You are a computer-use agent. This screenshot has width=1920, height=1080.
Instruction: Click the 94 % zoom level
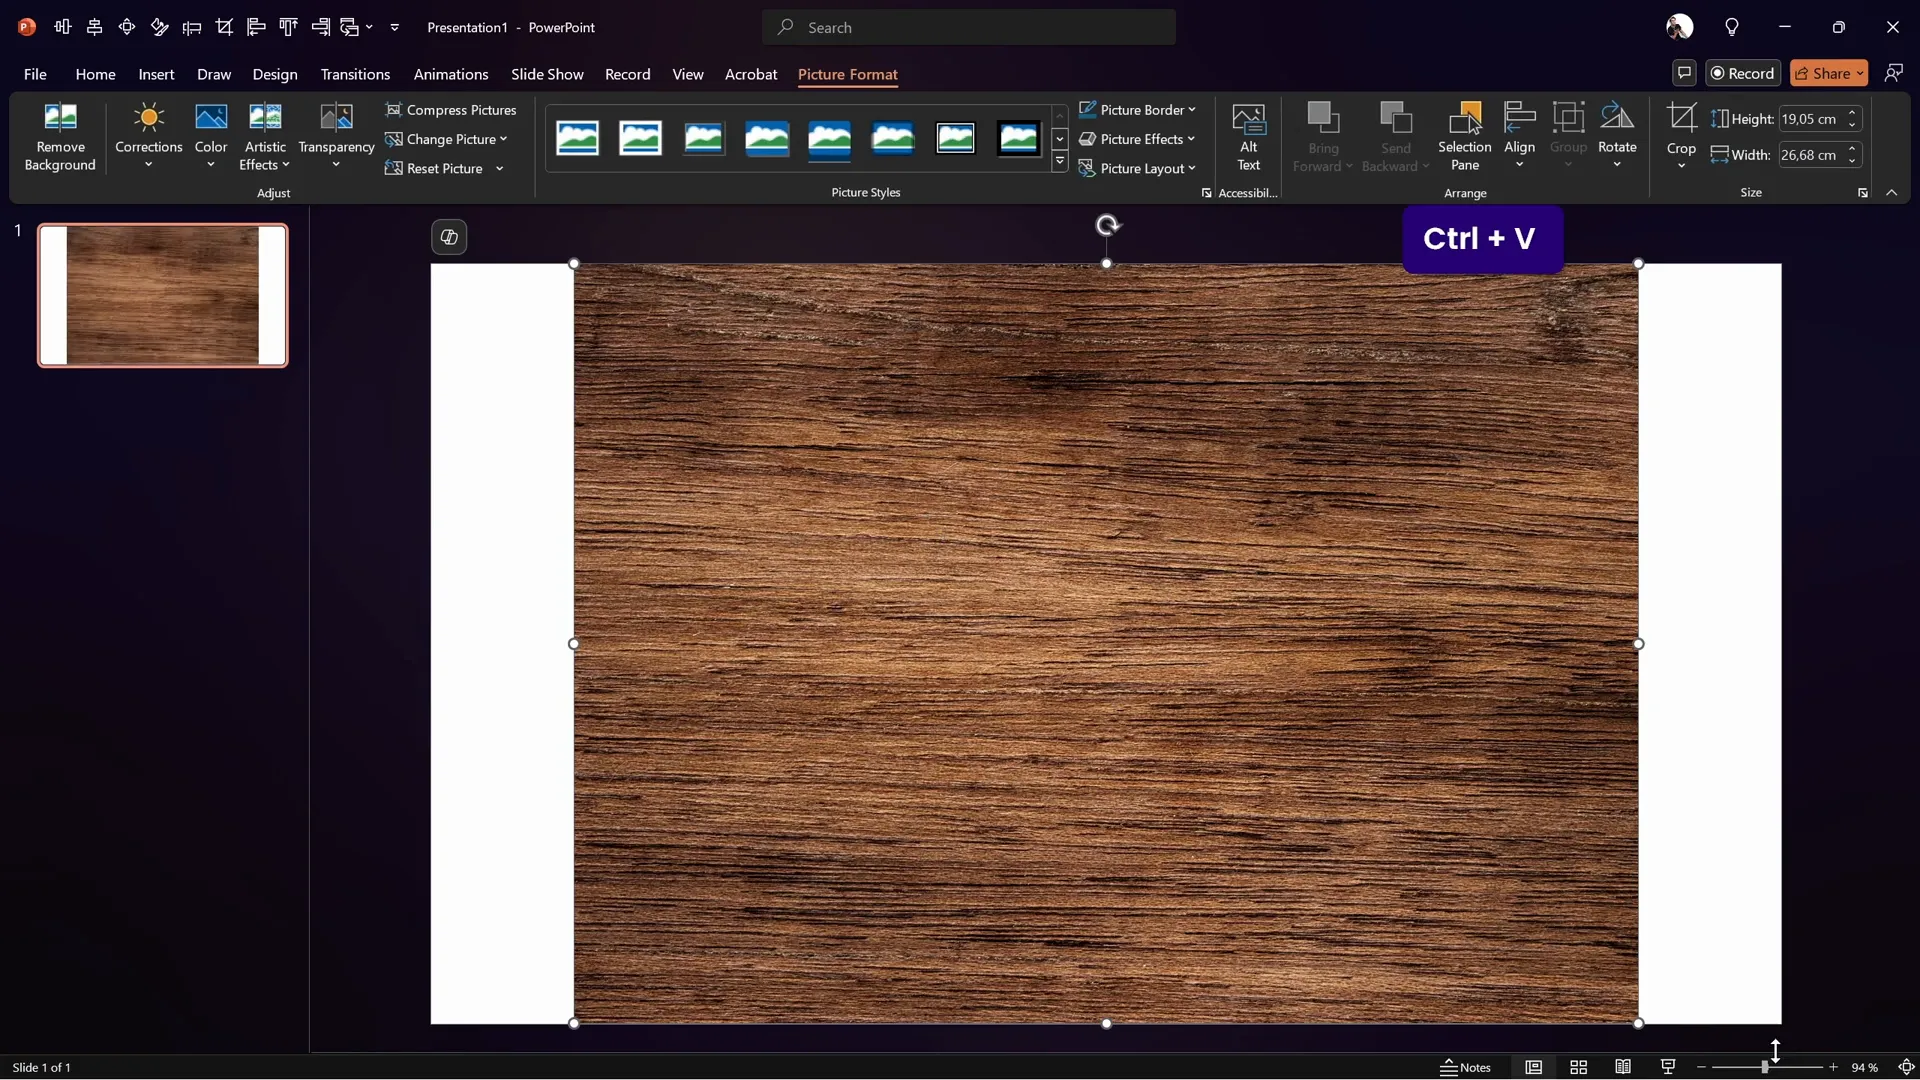click(1864, 1067)
